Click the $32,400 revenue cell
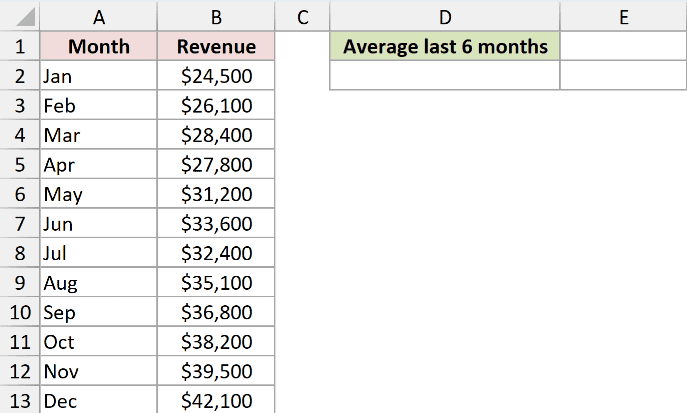Screen dimensions: 687x413 (x=216, y=253)
